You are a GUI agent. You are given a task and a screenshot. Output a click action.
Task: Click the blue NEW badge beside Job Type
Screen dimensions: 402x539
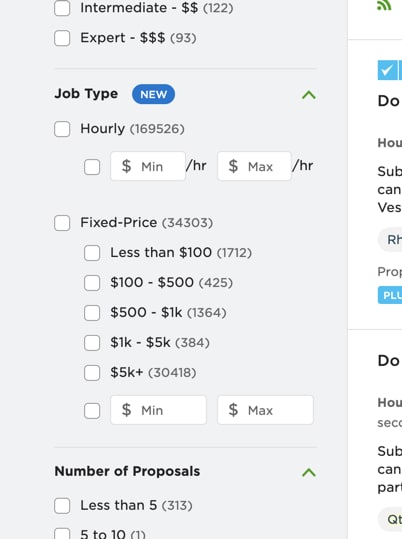point(153,94)
